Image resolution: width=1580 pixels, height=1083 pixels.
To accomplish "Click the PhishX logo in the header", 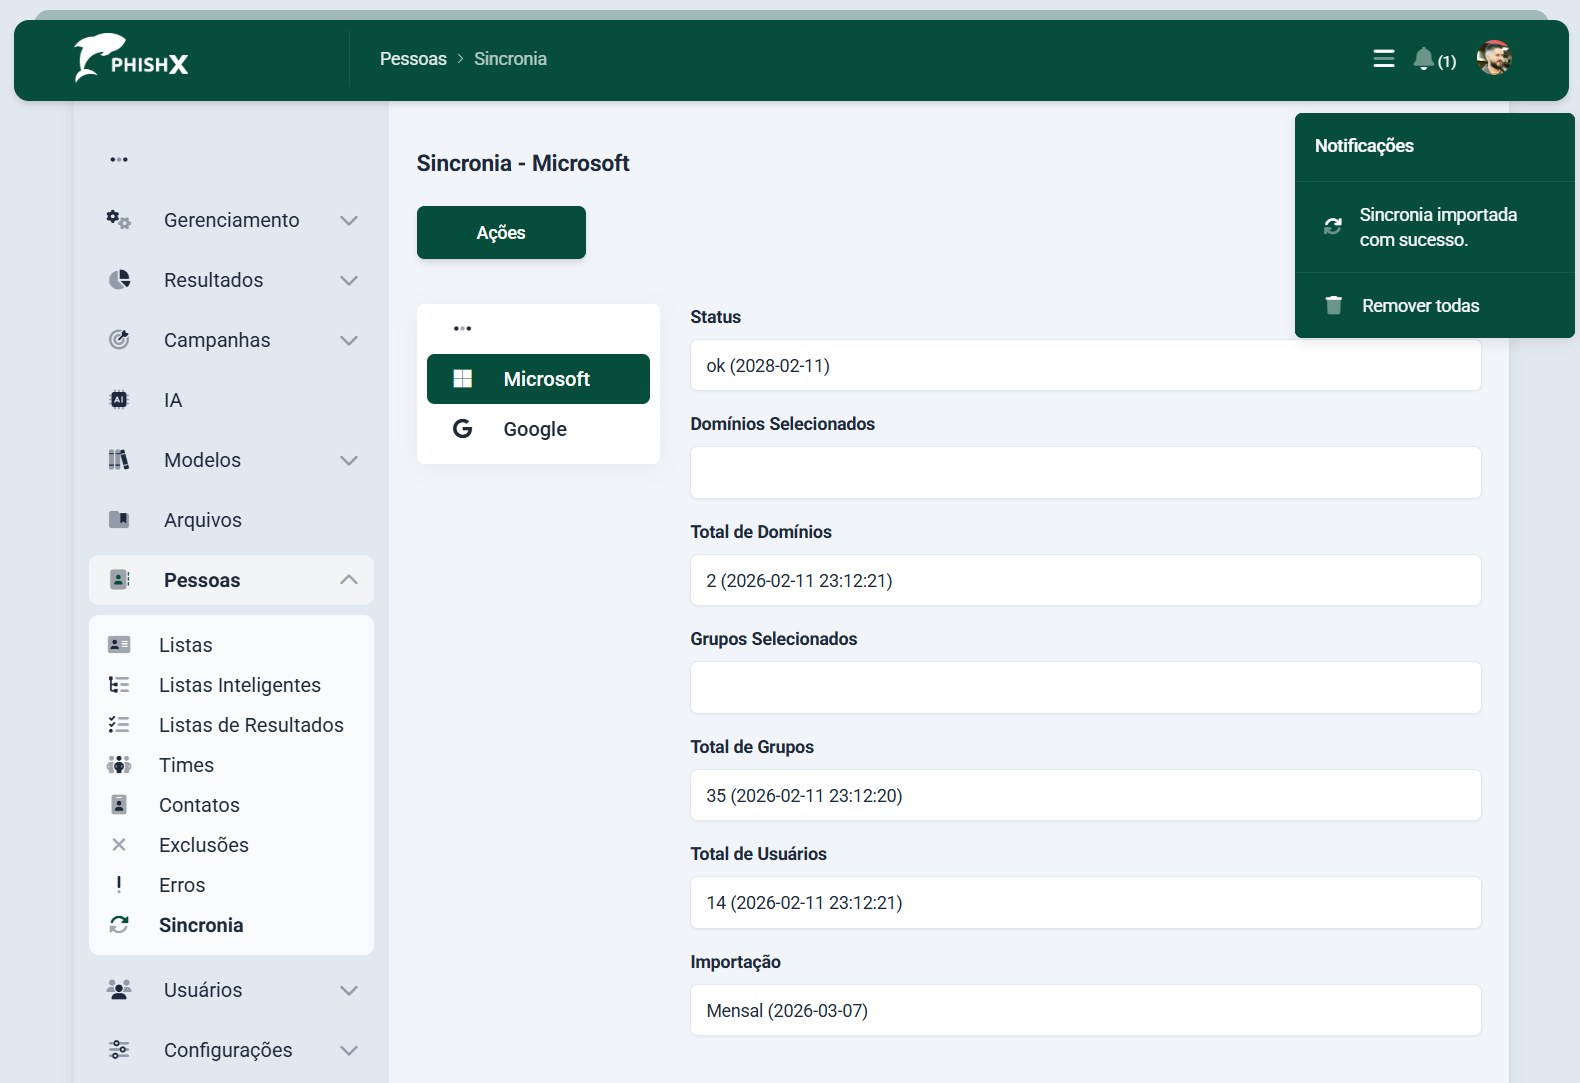I will [131, 59].
